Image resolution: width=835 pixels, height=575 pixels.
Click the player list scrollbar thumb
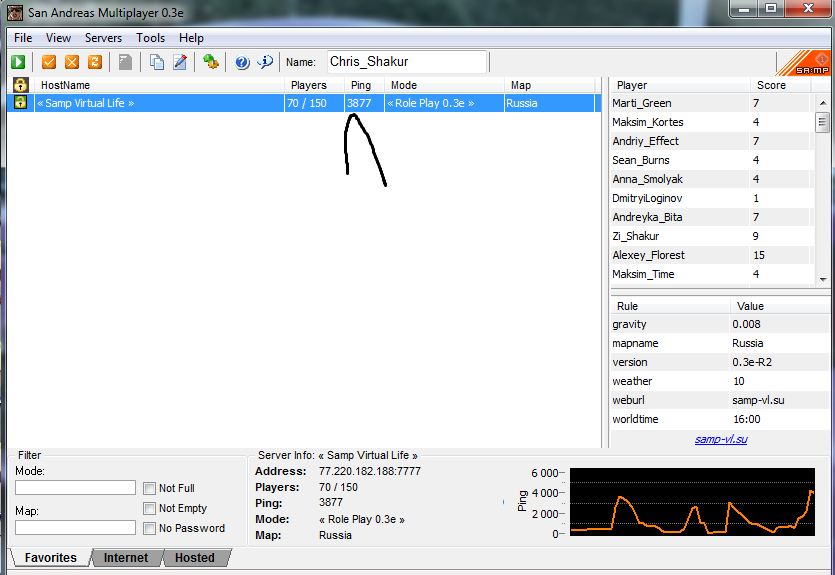tap(823, 122)
